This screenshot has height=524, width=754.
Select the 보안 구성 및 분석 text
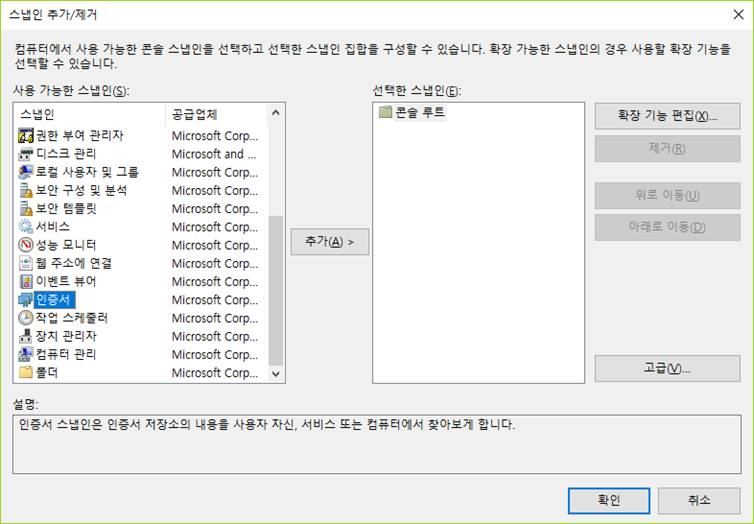pos(82,190)
